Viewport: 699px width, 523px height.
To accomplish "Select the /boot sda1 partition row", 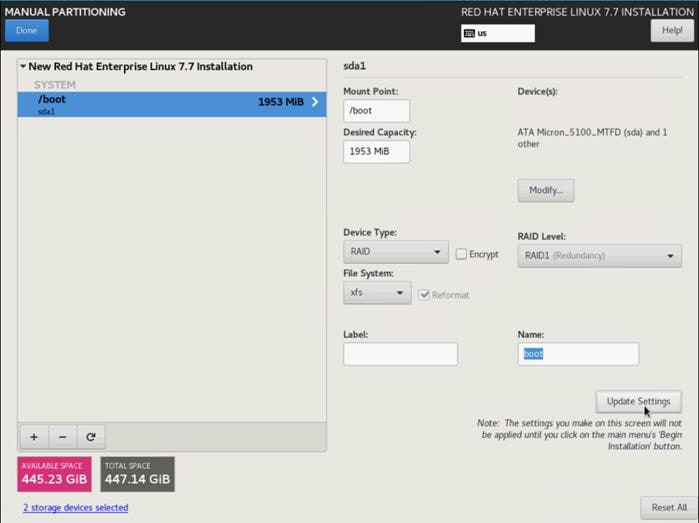I will [x=172, y=104].
